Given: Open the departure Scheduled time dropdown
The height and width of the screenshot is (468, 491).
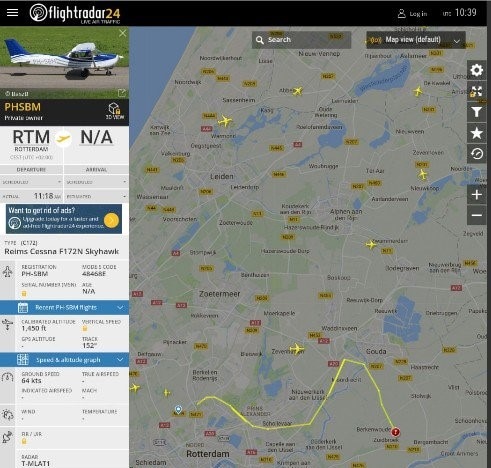Looking at the screenshot, I should pyautogui.click(x=31, y=182).
